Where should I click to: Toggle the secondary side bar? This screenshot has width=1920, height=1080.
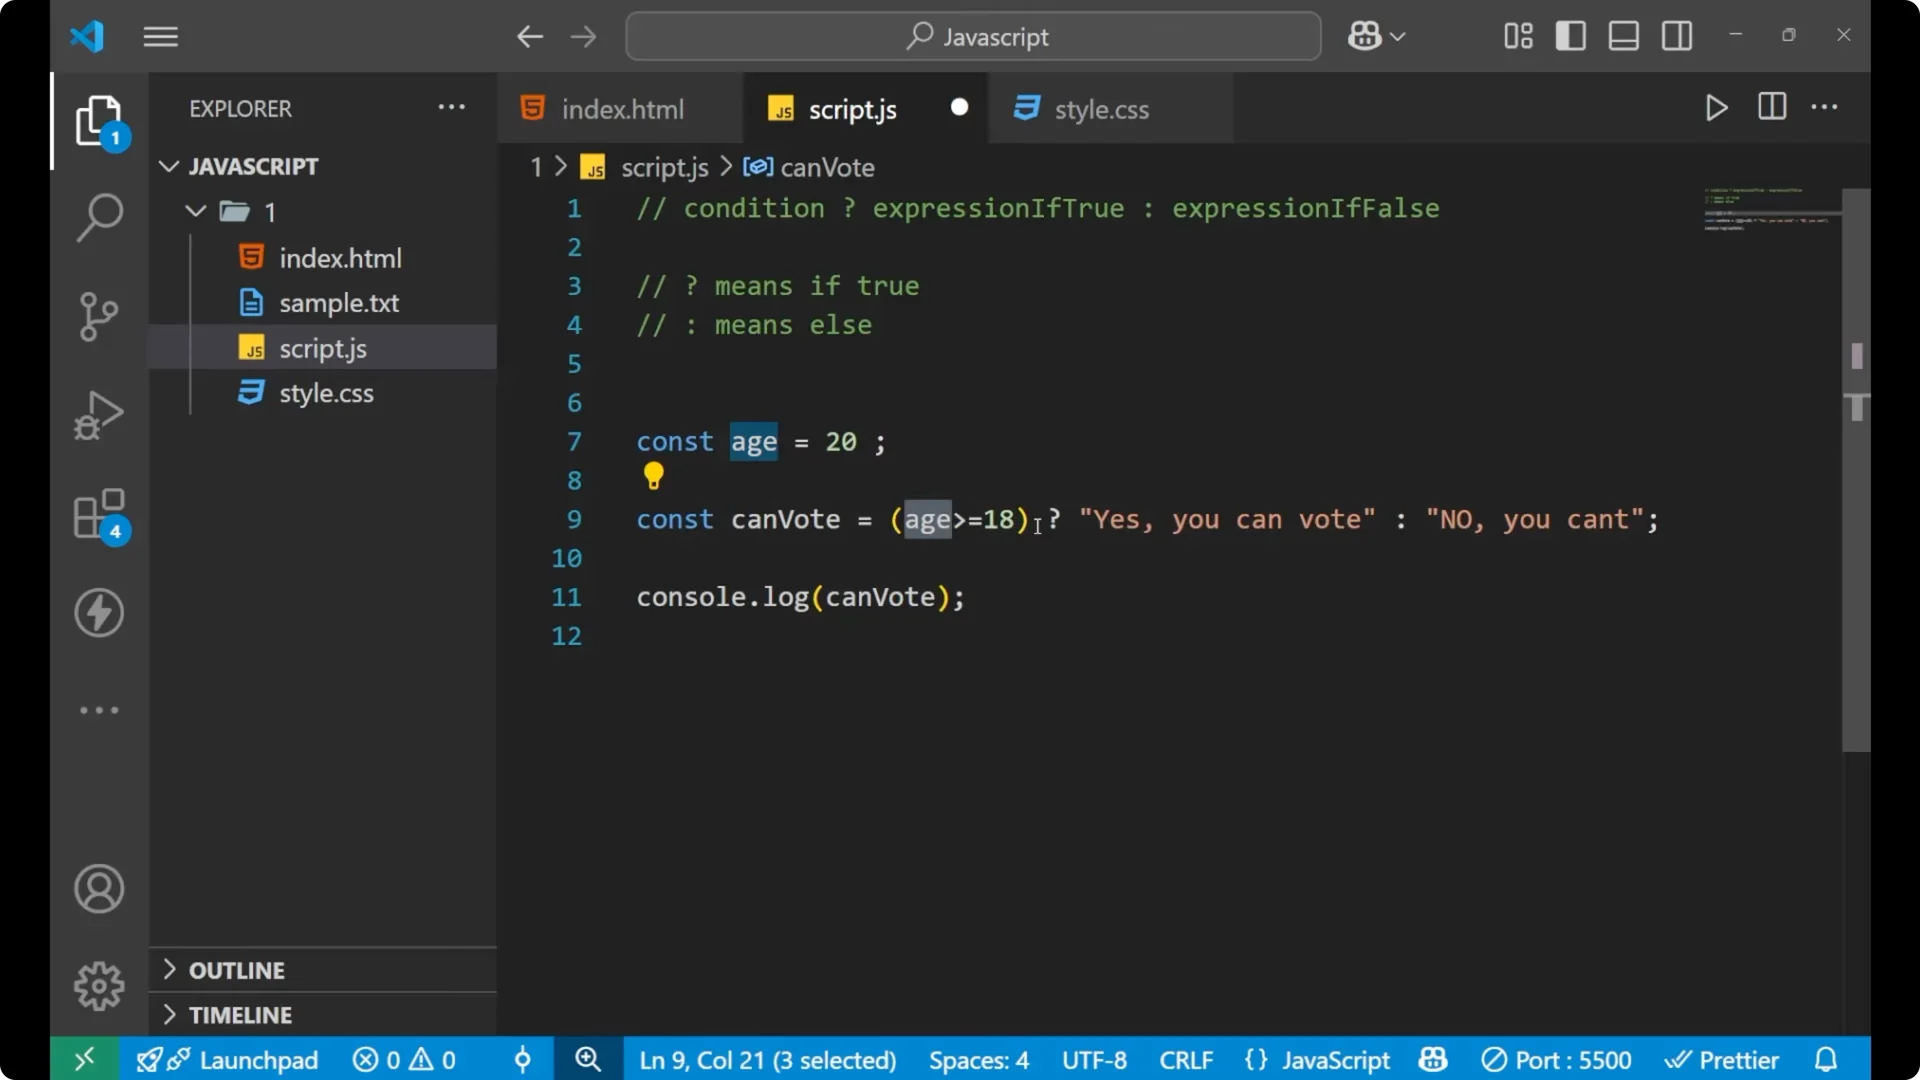pyautogui.click(x=1676, y=35)
